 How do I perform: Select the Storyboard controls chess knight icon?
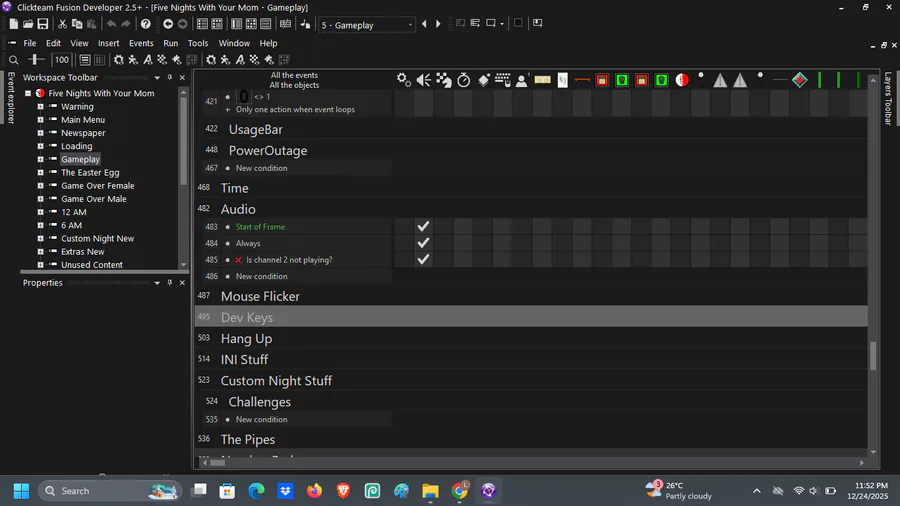click(x=444, y=80)
